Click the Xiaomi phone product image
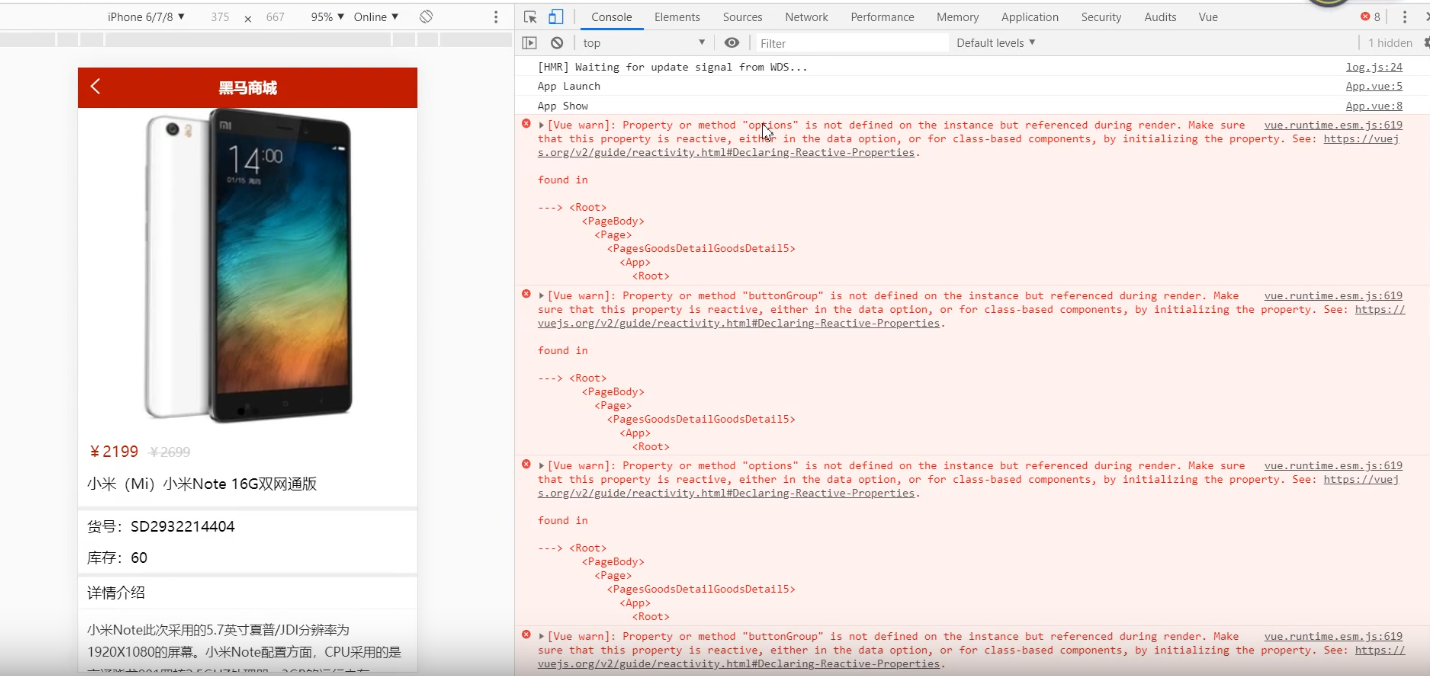Viewport: 1430px width, 676px height. (248, 265)
